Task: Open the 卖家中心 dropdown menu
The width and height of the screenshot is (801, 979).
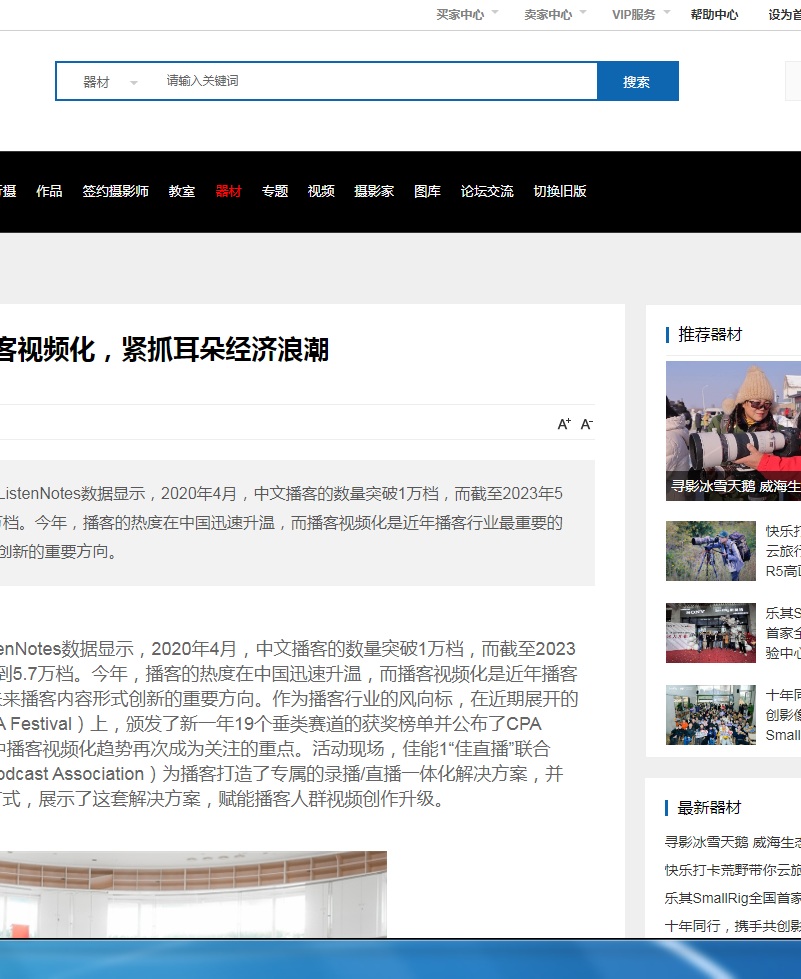Action: (554, 14)
